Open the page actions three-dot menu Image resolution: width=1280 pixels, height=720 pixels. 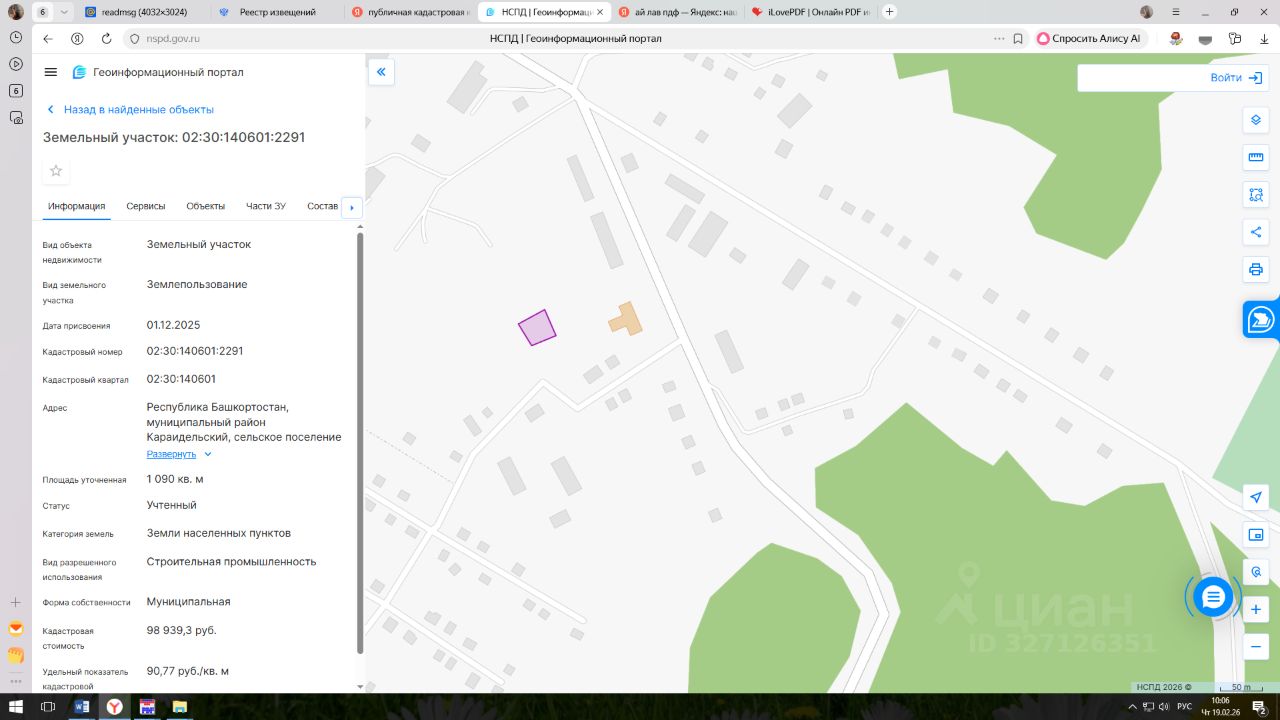[999, 39]
